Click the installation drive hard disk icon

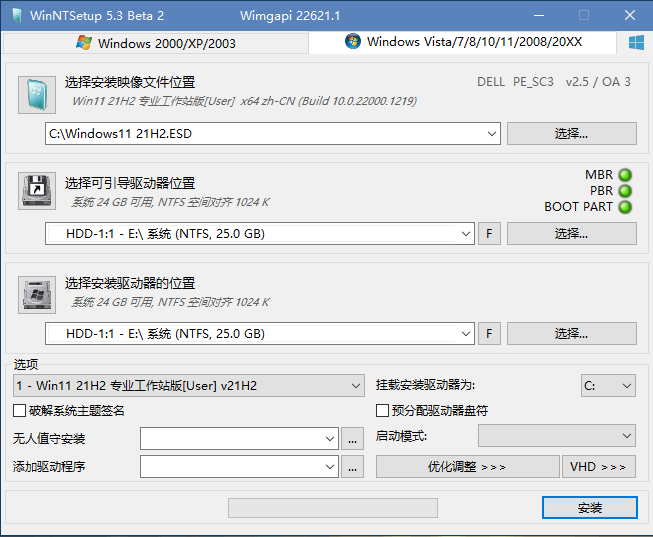37,295
